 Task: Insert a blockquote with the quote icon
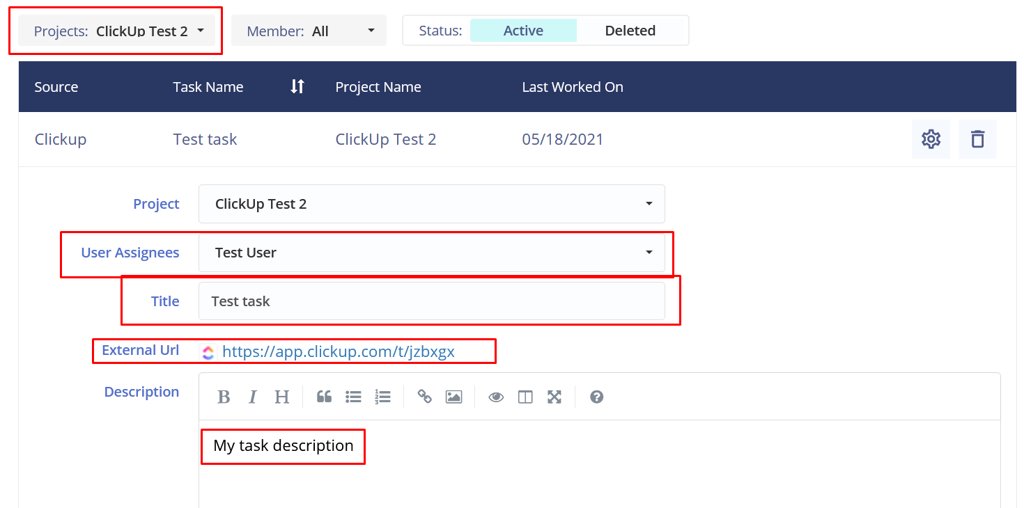click(324, 397)
